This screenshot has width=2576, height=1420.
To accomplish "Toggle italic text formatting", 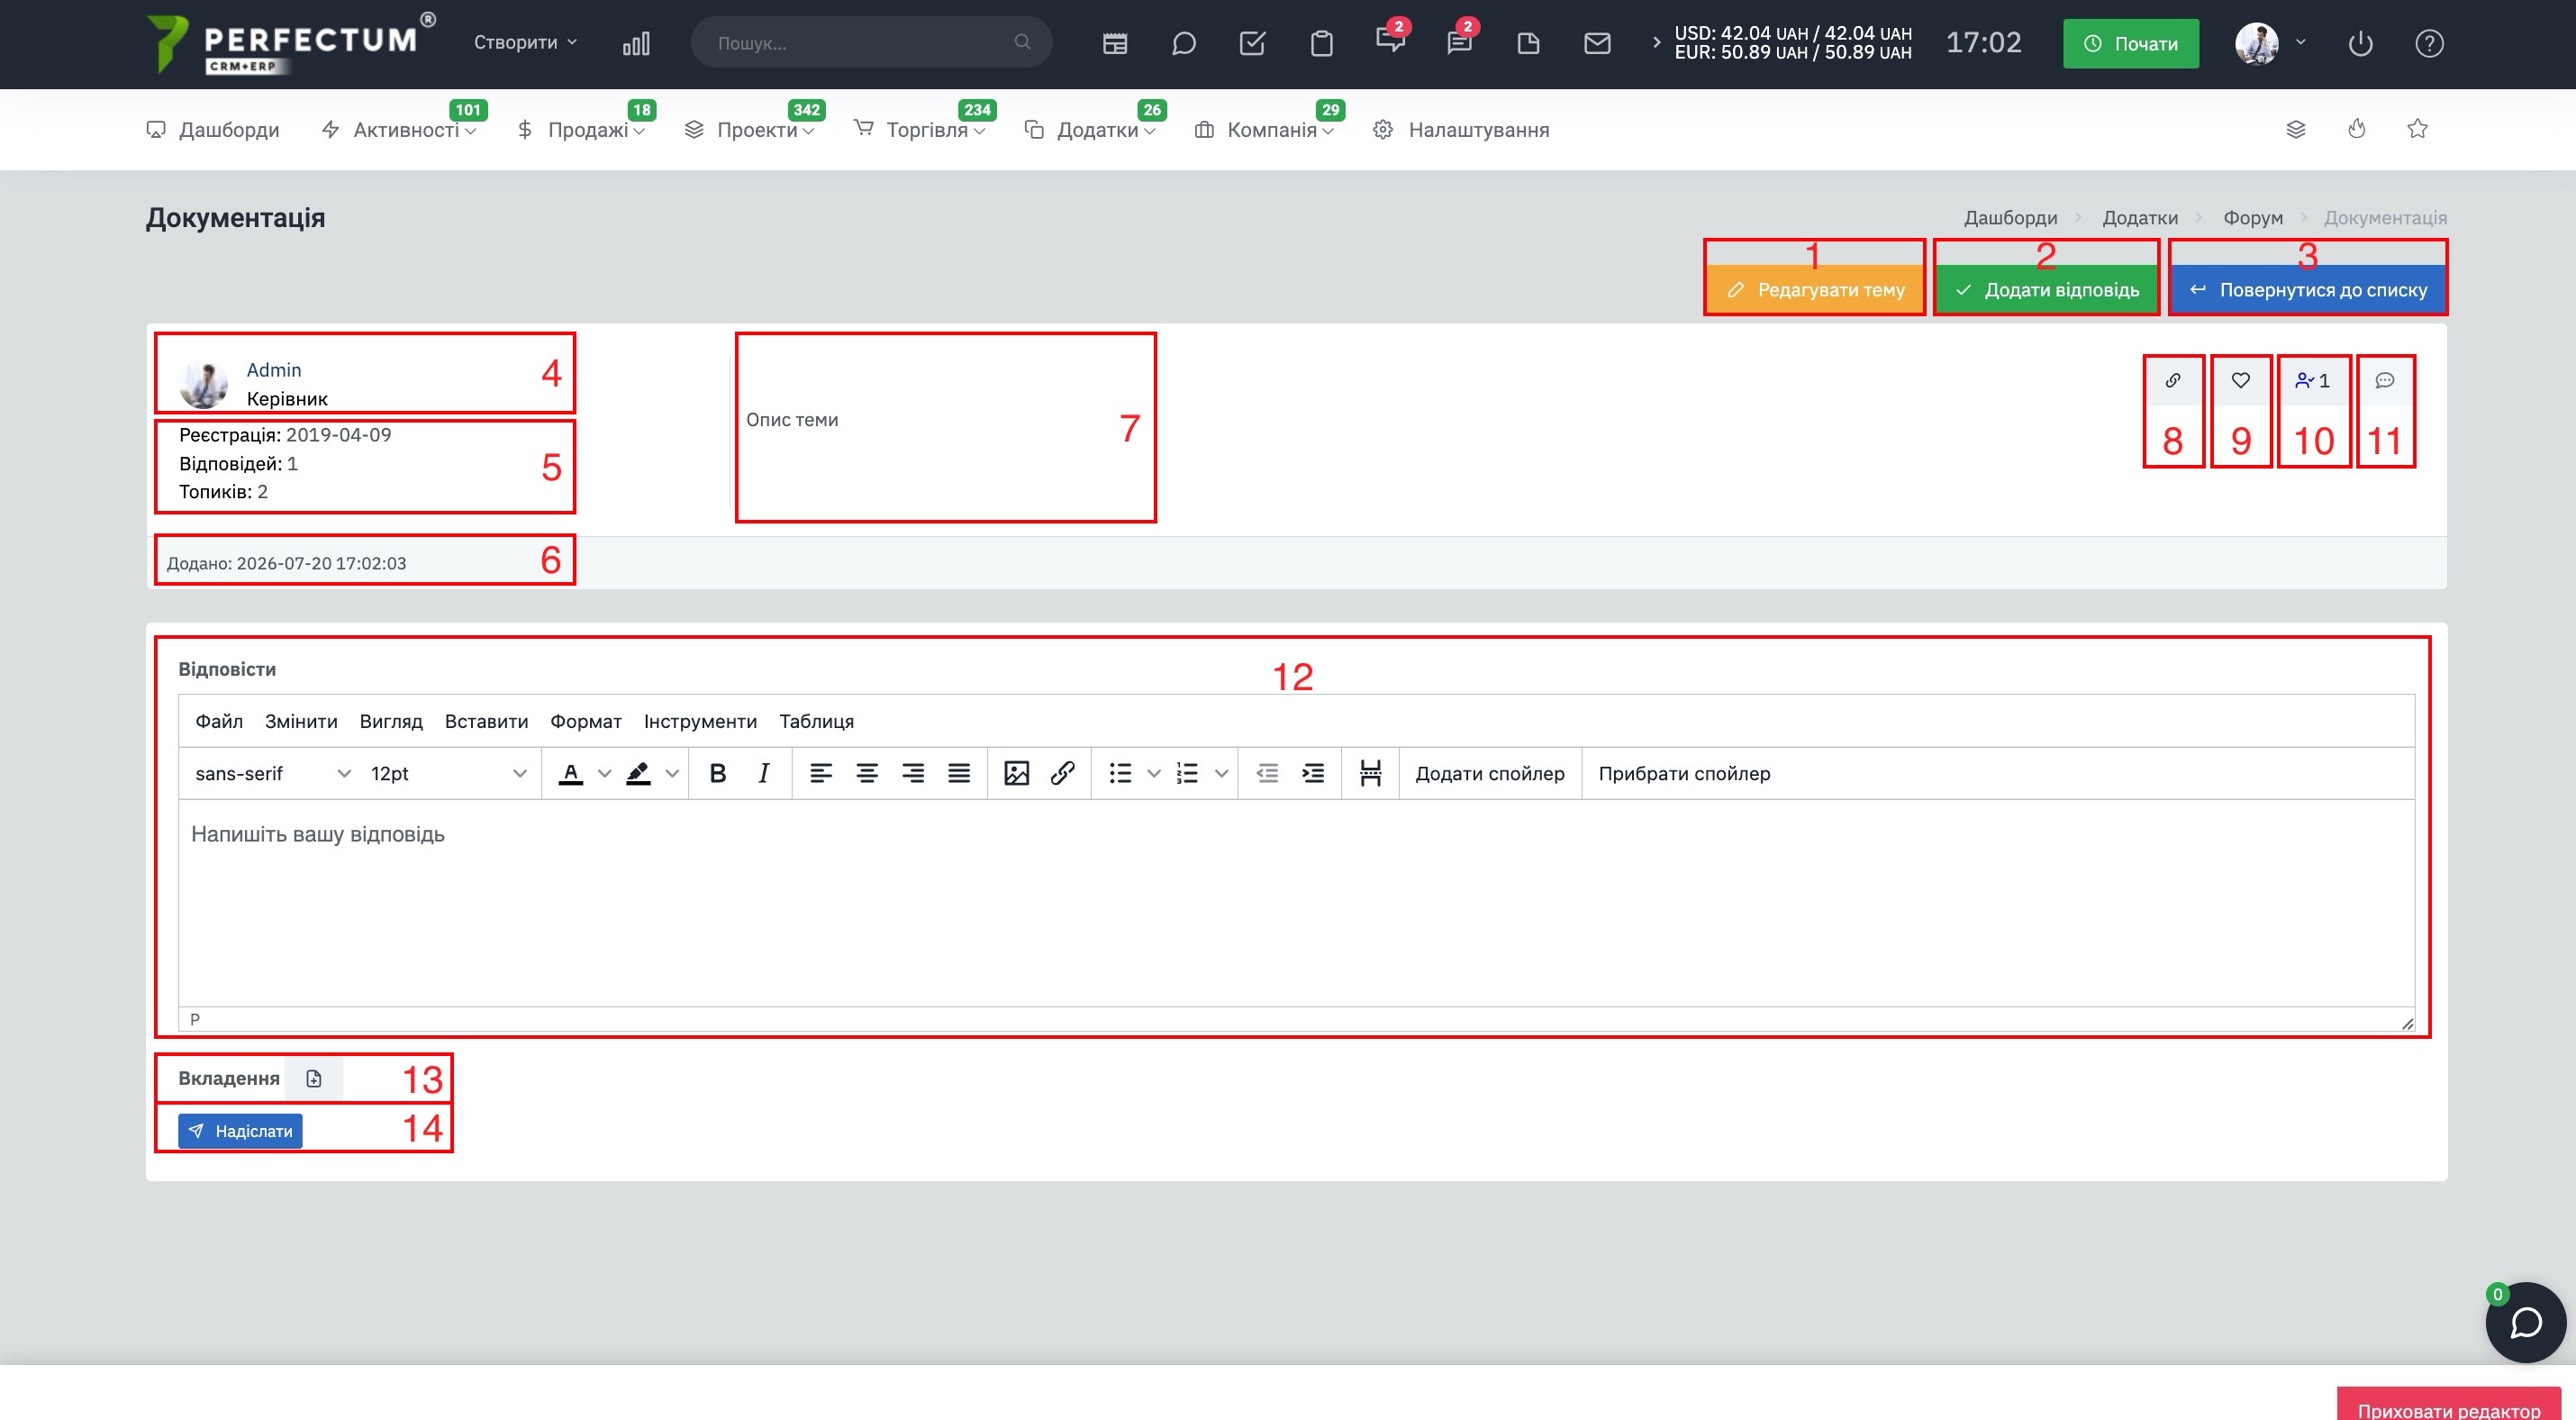I will [x=763, y=773].
